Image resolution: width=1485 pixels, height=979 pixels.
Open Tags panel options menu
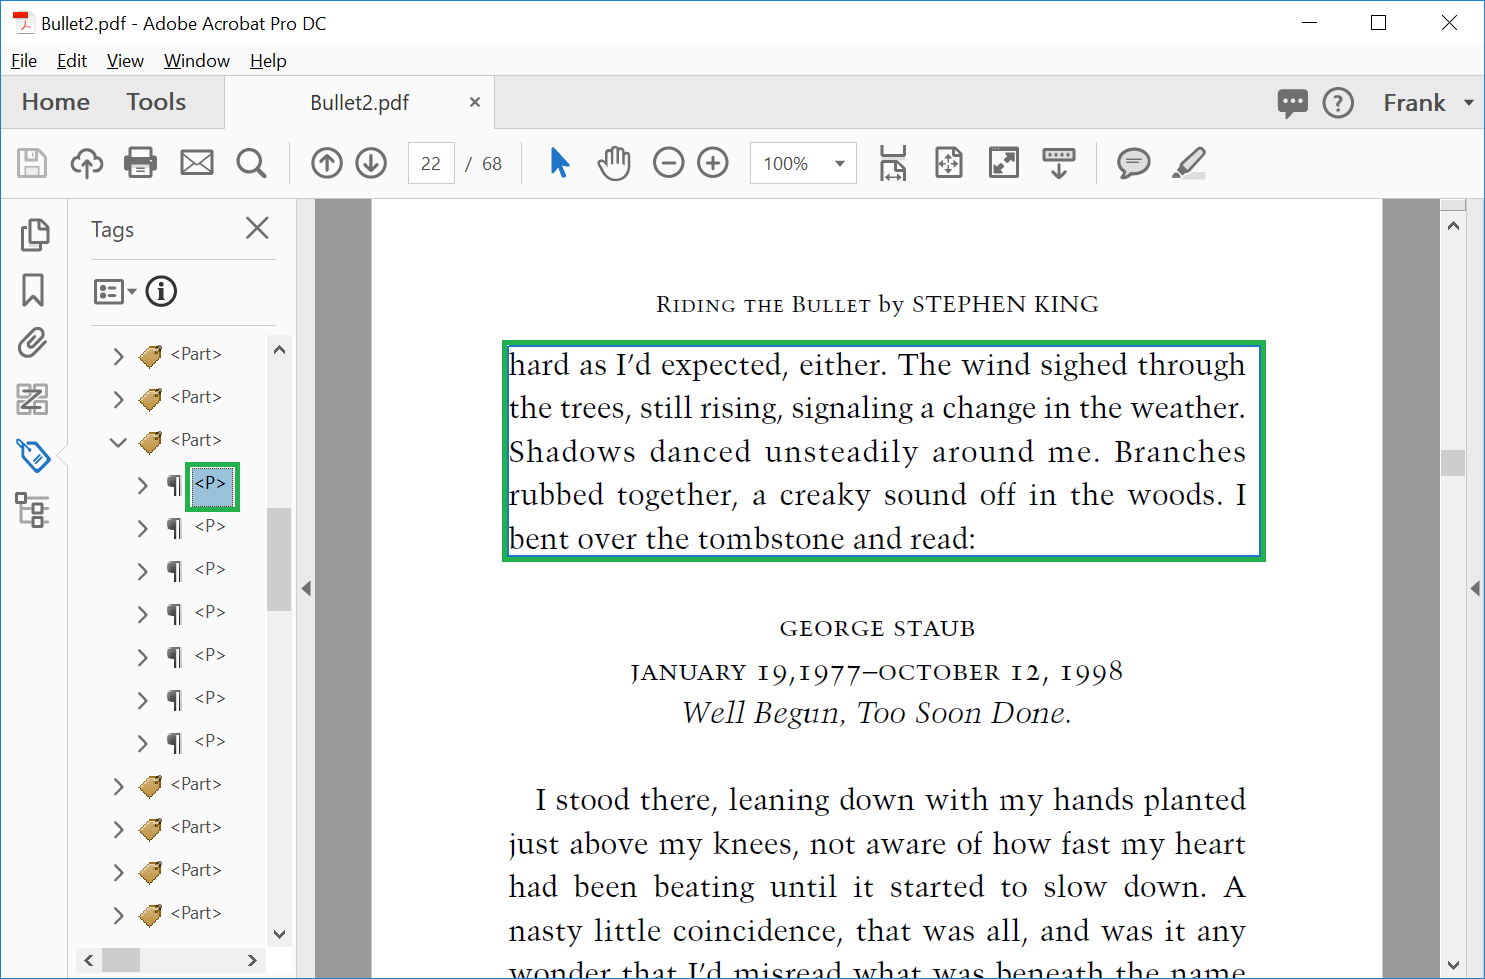pyautogui.click(x=115, y=291)
